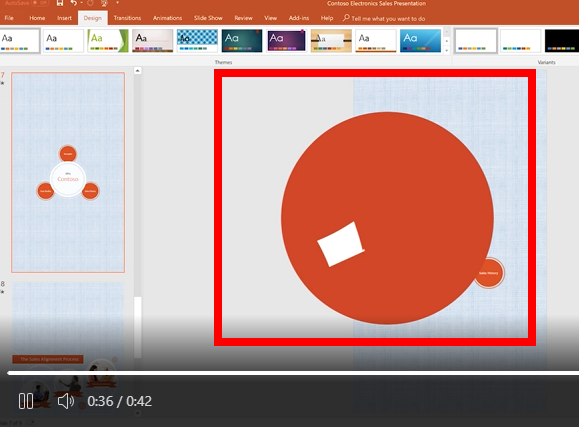This screenshot has width=579, height=431.
Task: Click the white rotated rectangle in the circle
Action: click(341, 244)
